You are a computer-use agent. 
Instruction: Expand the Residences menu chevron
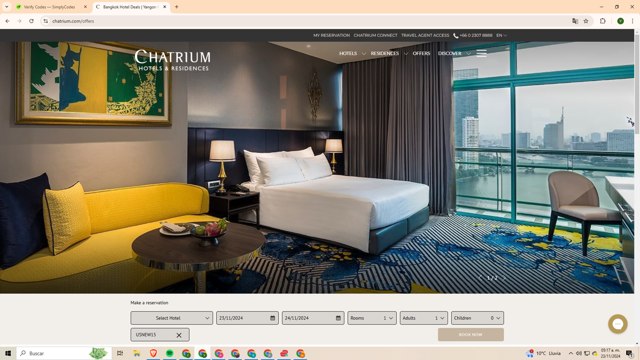406,53
